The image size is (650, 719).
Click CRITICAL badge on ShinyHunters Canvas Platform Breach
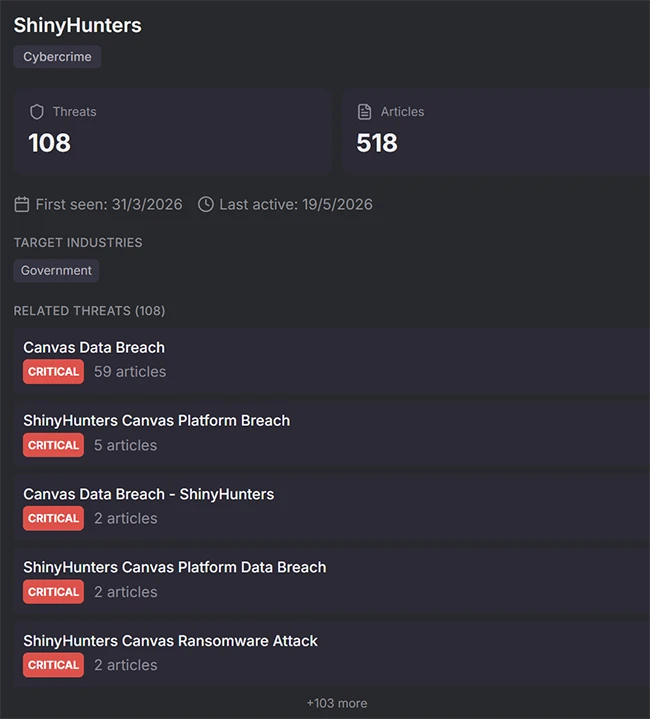54,445
